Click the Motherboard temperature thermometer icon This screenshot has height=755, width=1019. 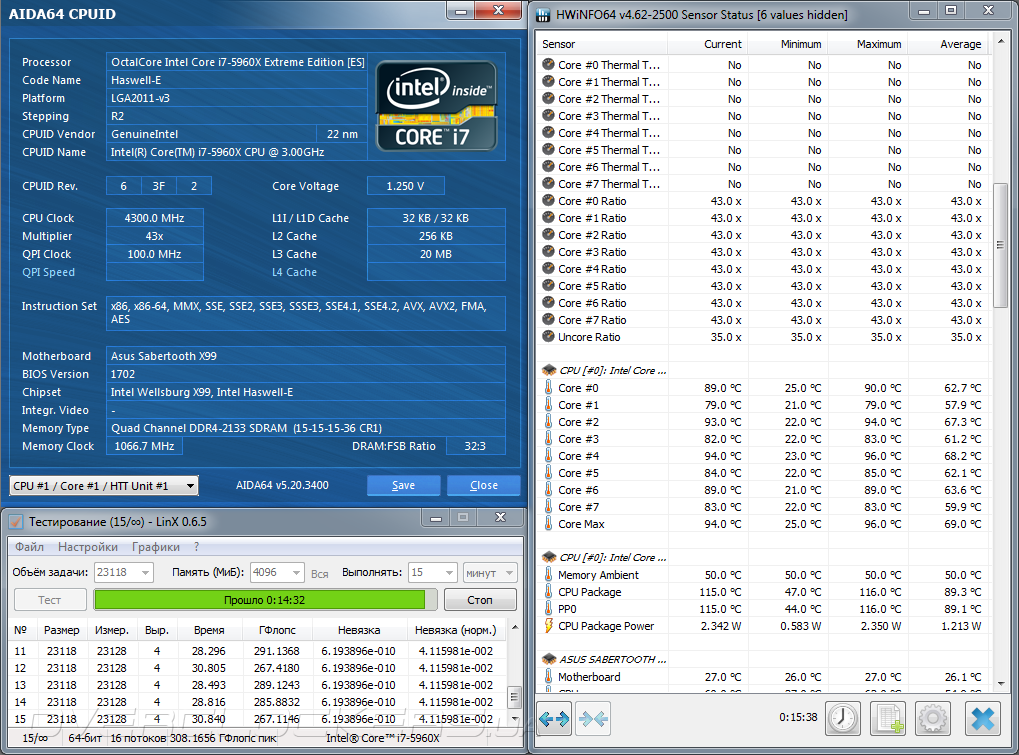(548, 676)
